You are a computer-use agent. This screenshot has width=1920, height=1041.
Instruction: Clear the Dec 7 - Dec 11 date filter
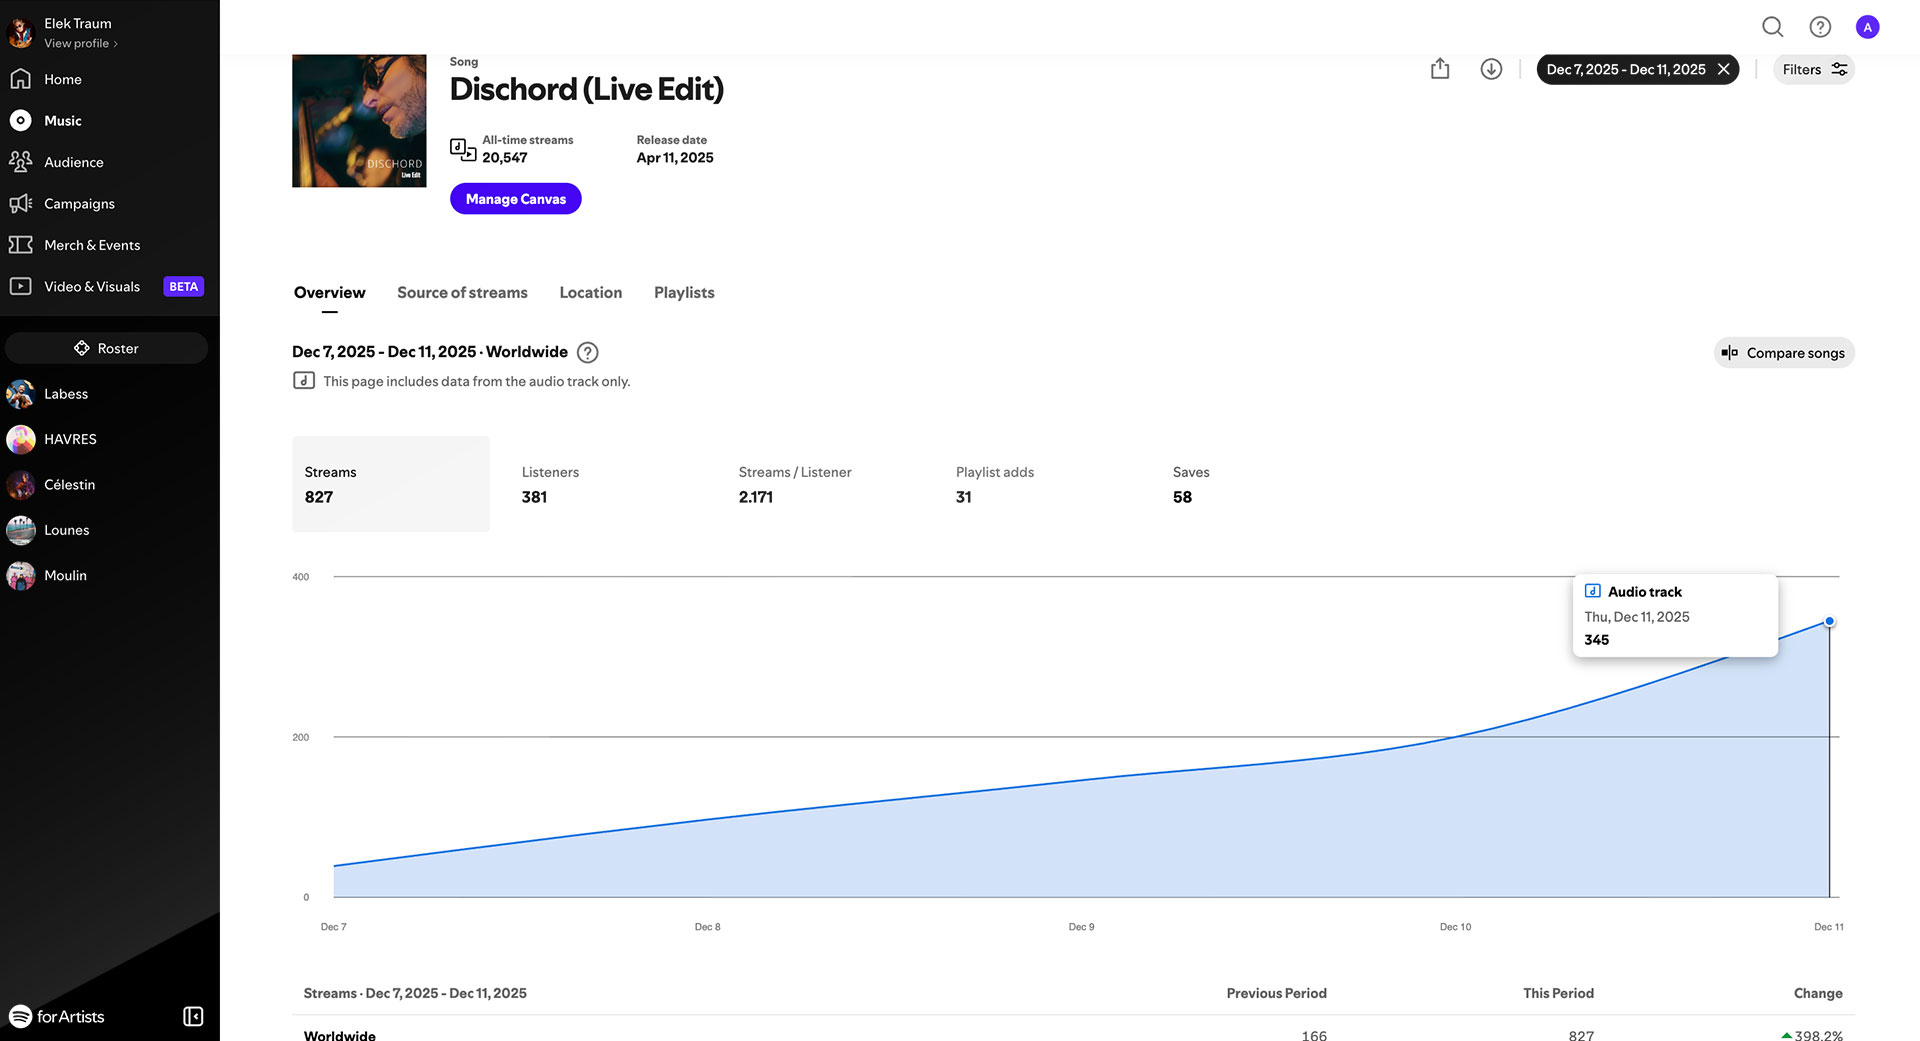[x=1724, y=69]
